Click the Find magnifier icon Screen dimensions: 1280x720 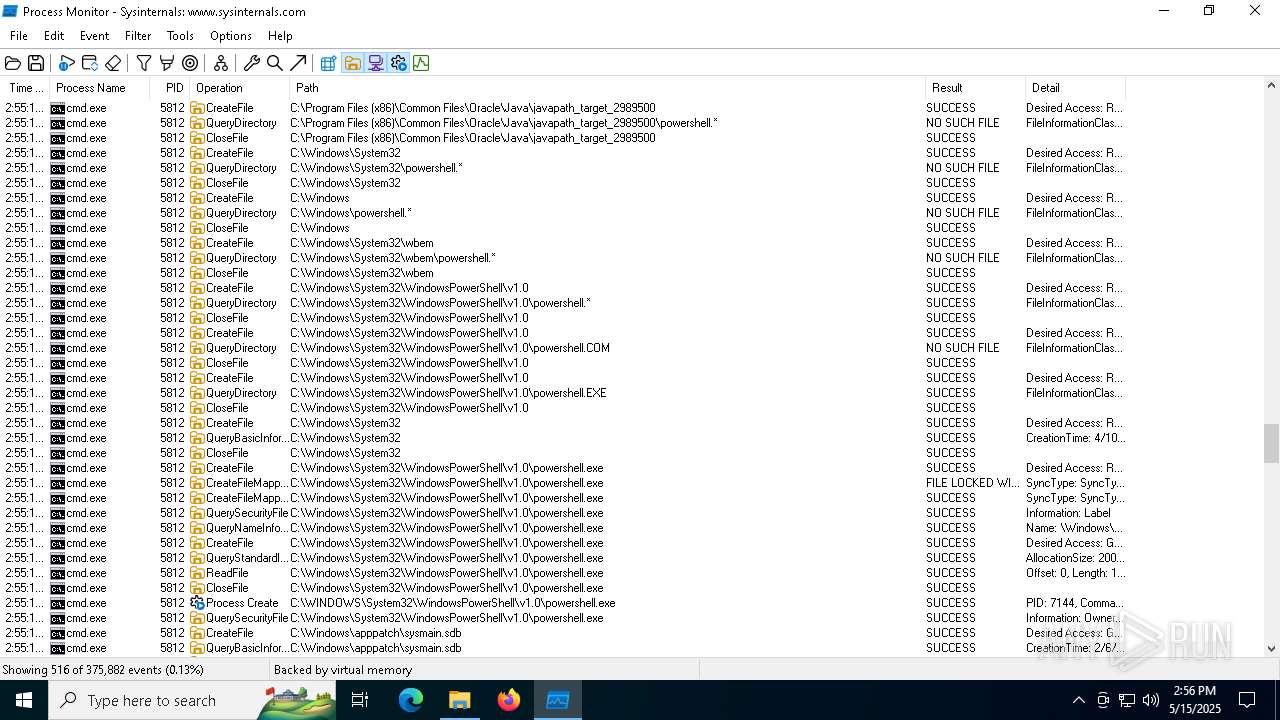275,63
